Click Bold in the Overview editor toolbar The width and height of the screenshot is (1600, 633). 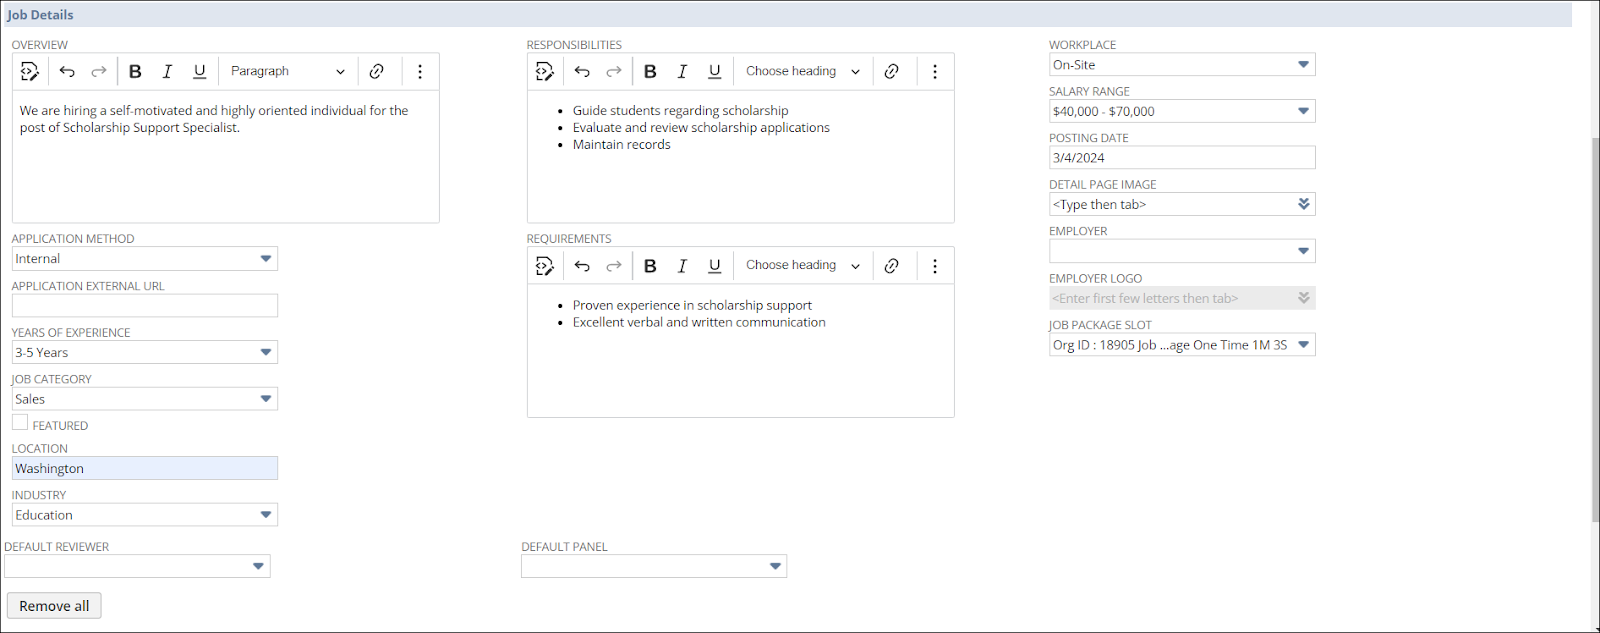(135, 71)
